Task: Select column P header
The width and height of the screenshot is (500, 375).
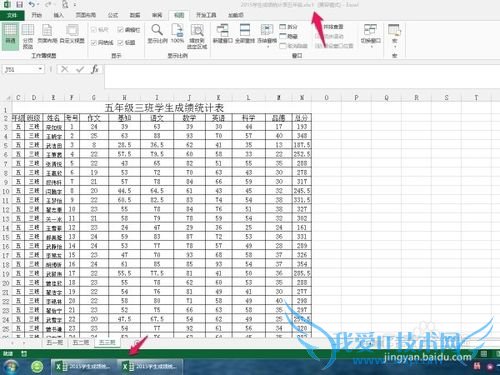Action: coord(356,98)
